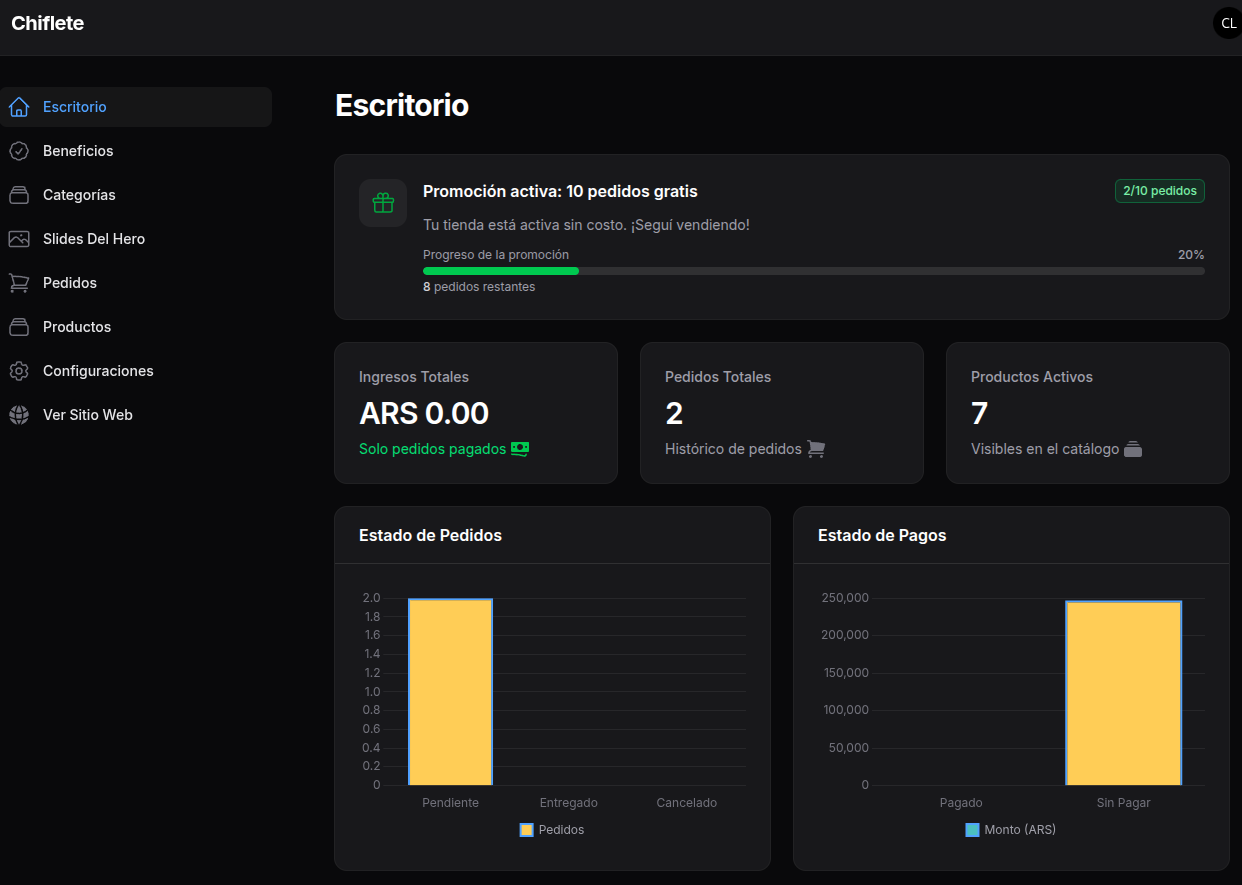Click the check-circle icon next to Beneficios

pos(20,151)
